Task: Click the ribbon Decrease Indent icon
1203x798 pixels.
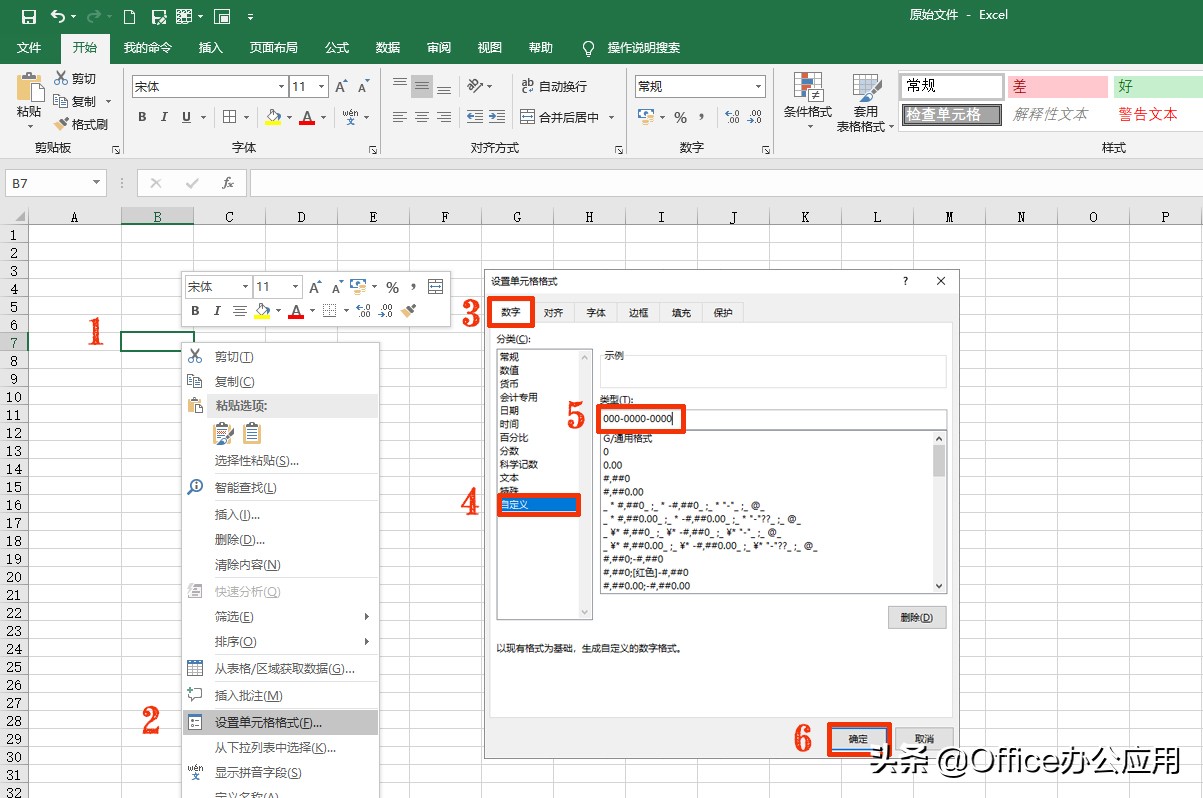Action: [x=474, y=117]
